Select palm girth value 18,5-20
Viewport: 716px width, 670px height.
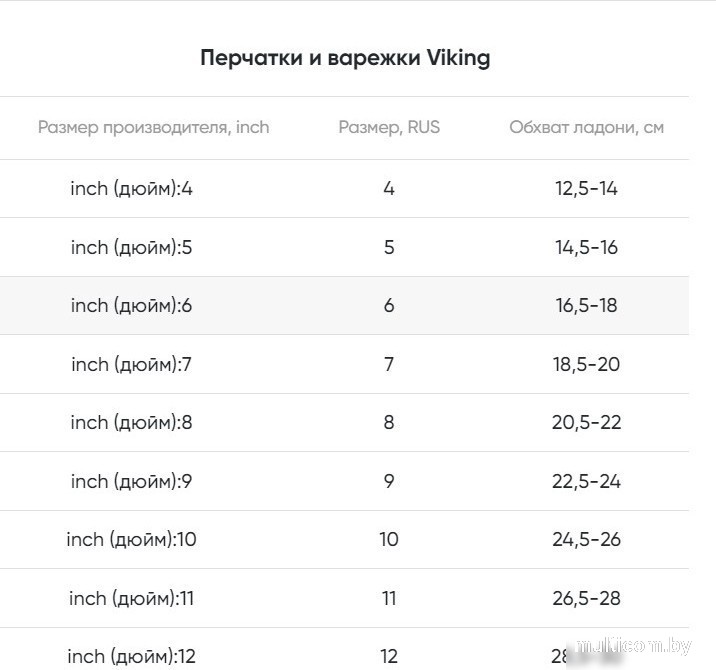pyautogui.click(x=586, y=364)
